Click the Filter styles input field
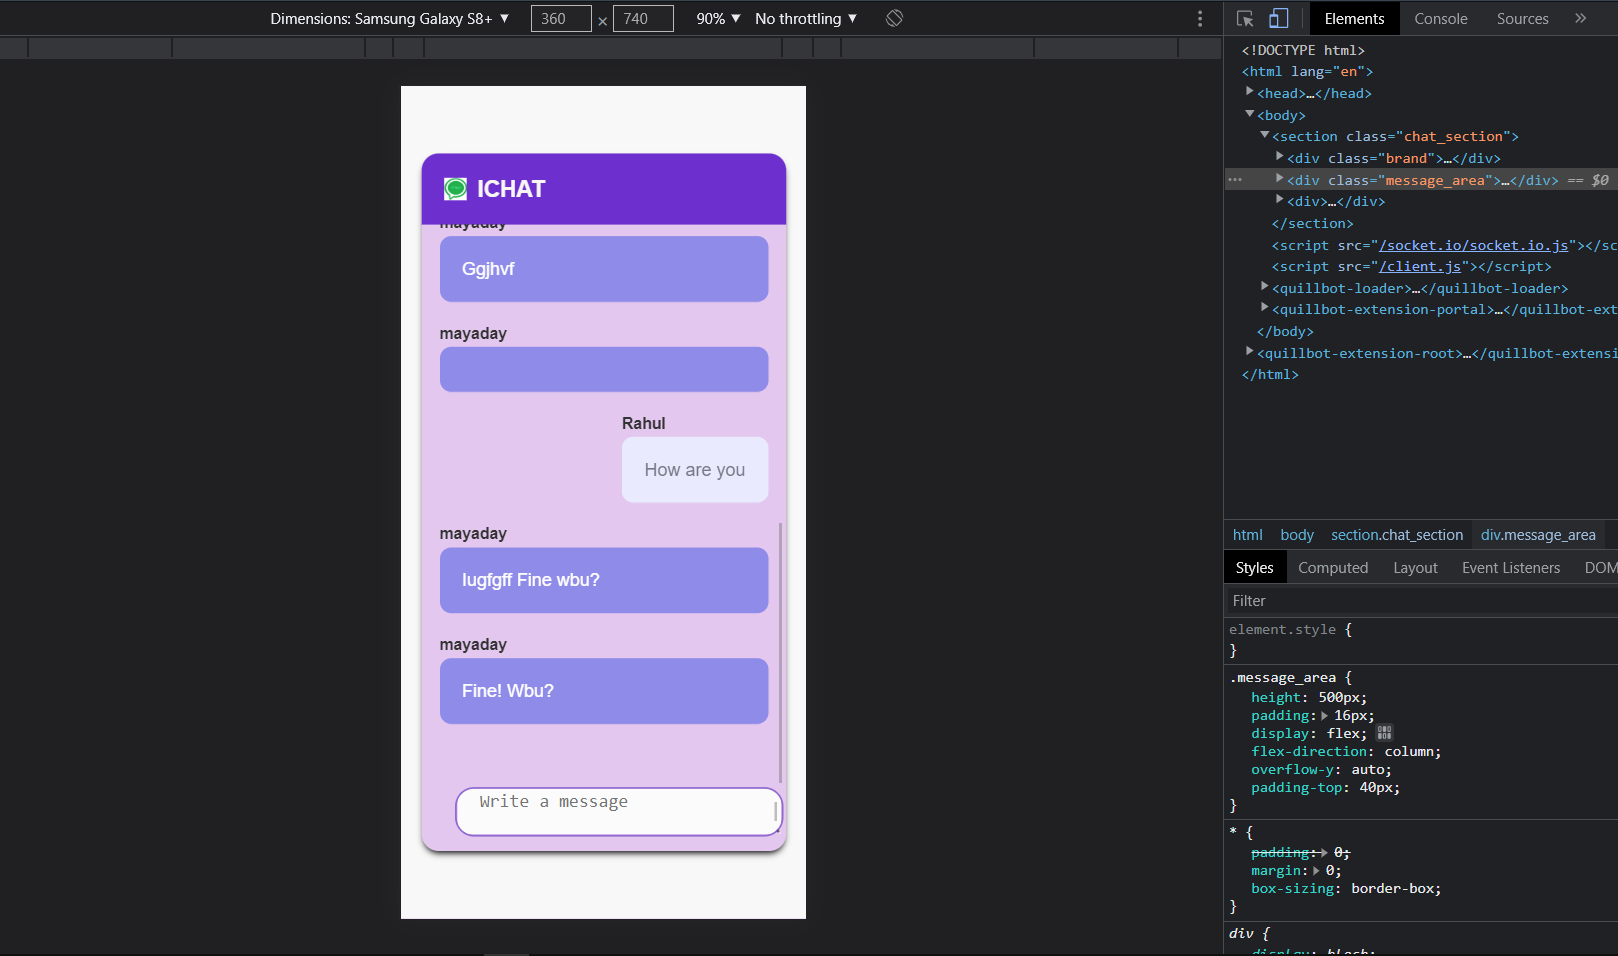 (1420, 600)
